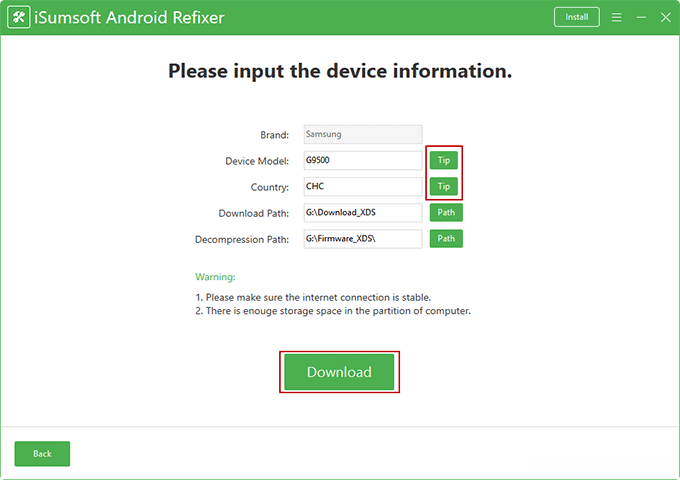Focus the Country field containing CHC
This screenshot has width=680, height=480.
(x=363, y=186)
